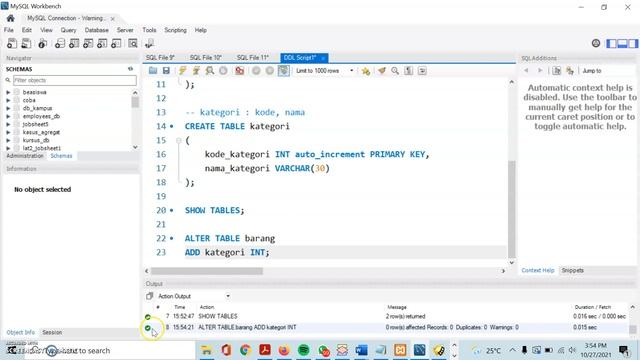The width and height of the screenshot is (640, 360).
Task: Open the File menu
Action: coord(9,30)
